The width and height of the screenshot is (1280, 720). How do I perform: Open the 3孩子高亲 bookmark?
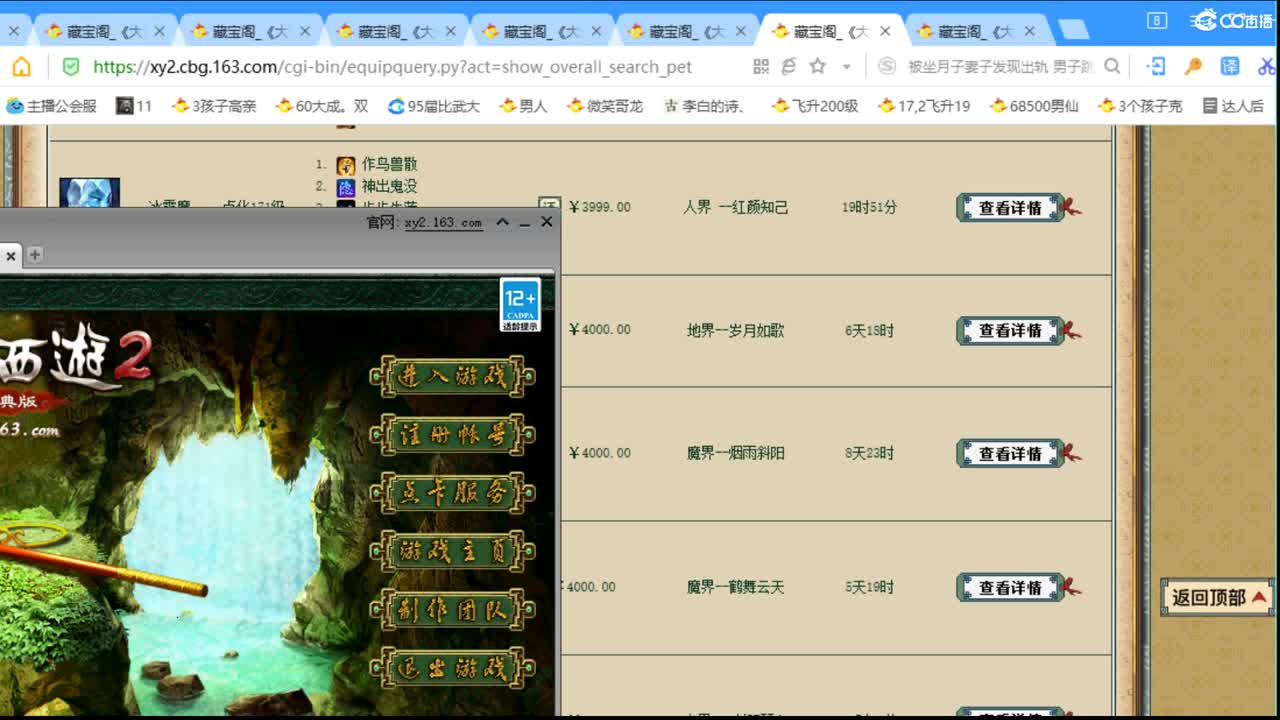[x=214, y=105]
